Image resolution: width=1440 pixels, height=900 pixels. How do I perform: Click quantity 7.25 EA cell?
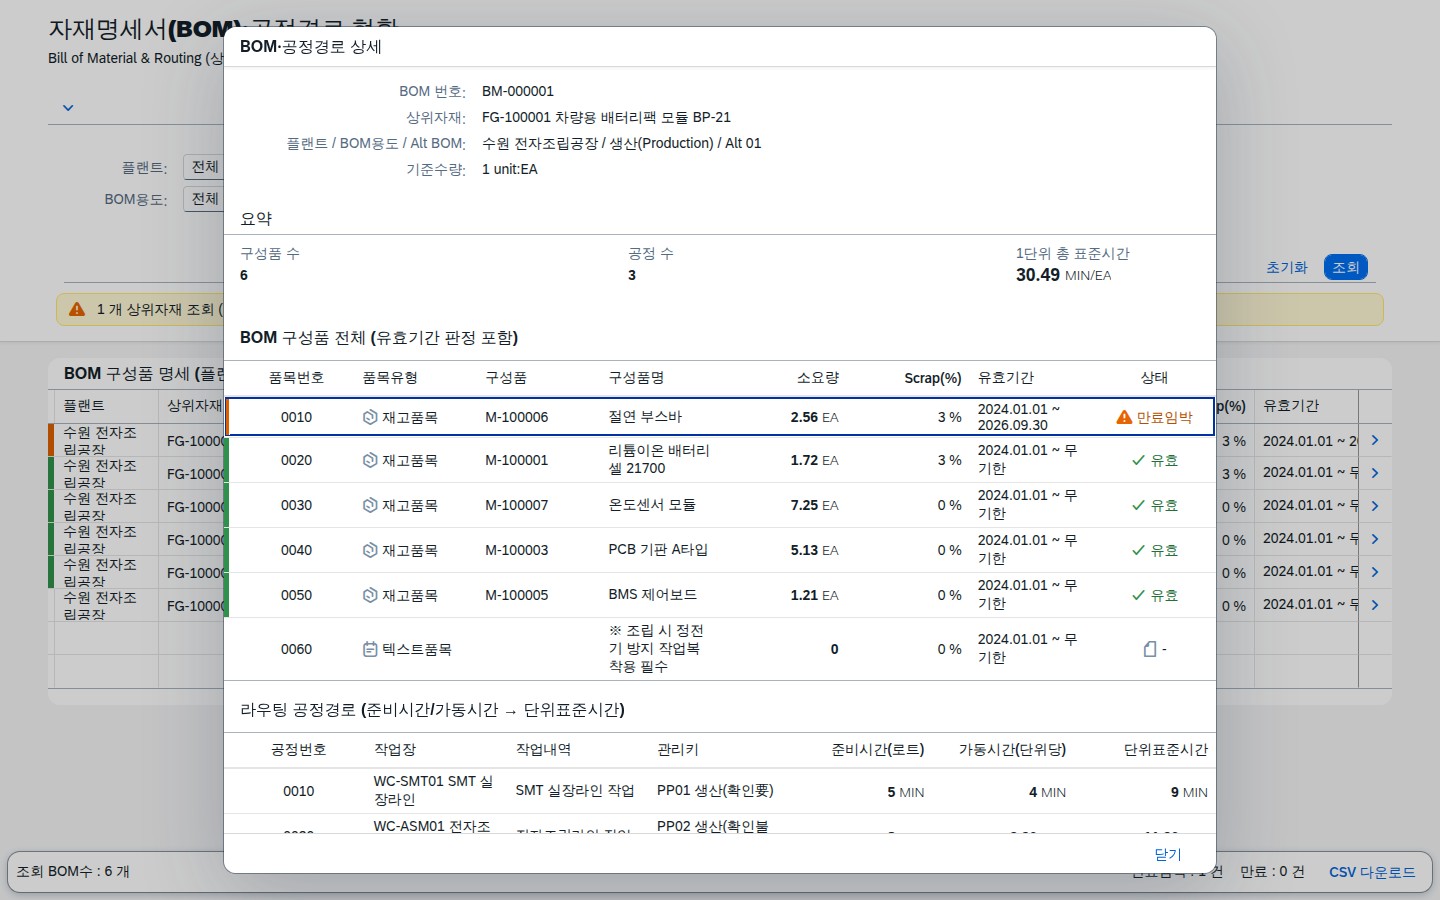coord(814,505)
